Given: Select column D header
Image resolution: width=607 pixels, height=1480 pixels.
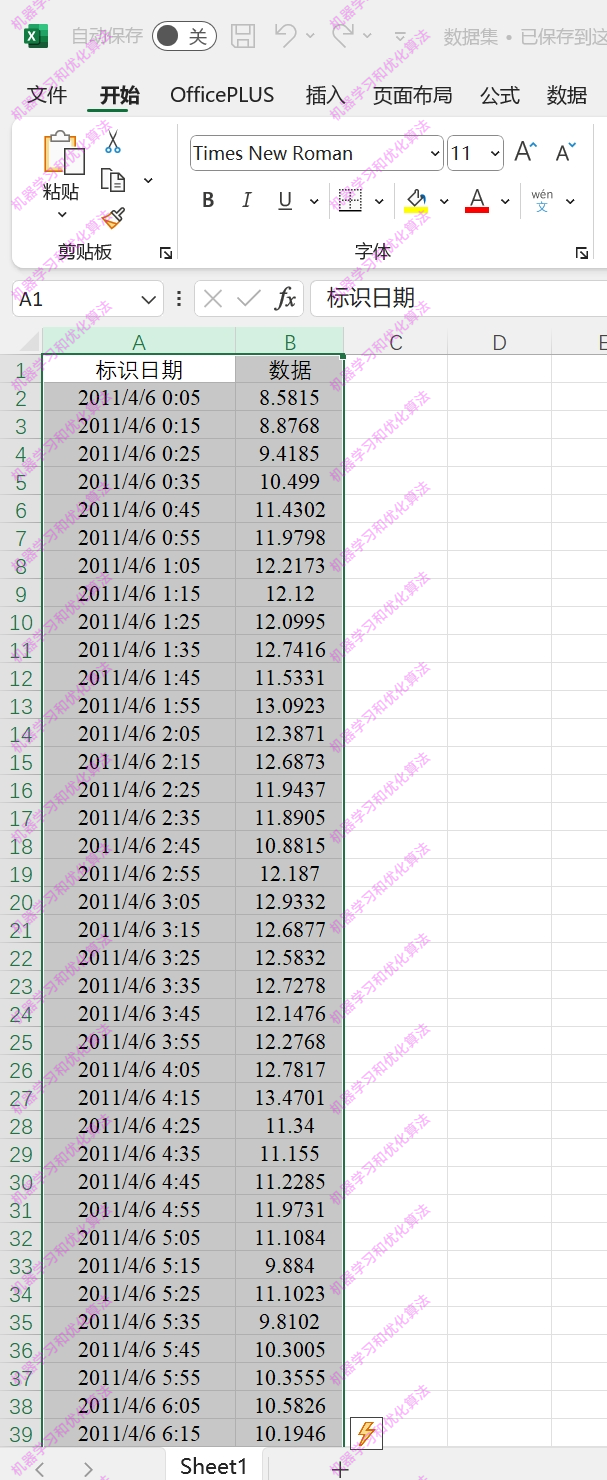Looking at the screenshot, I should pyautogui.click(x=499, y=342).
